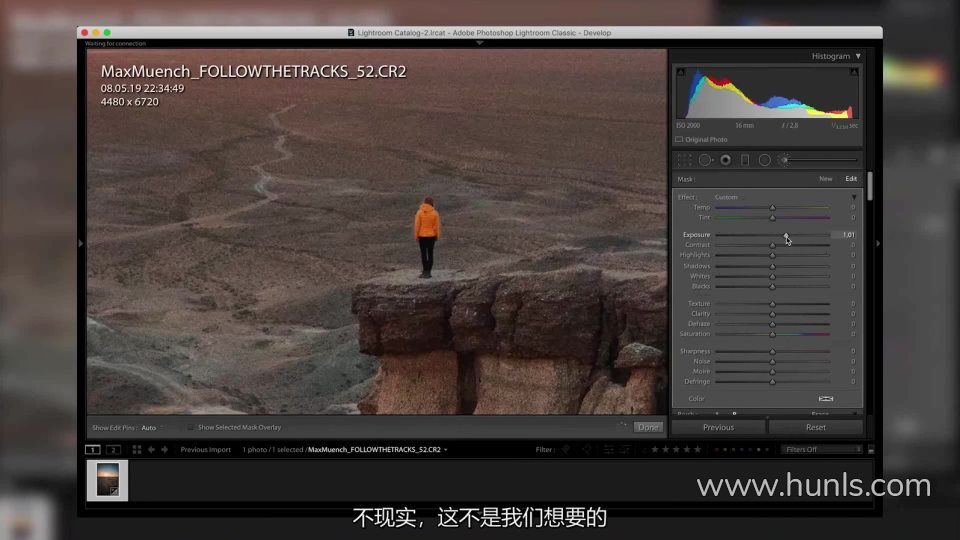Adjust the Dehaze slider

coord(773,324)
